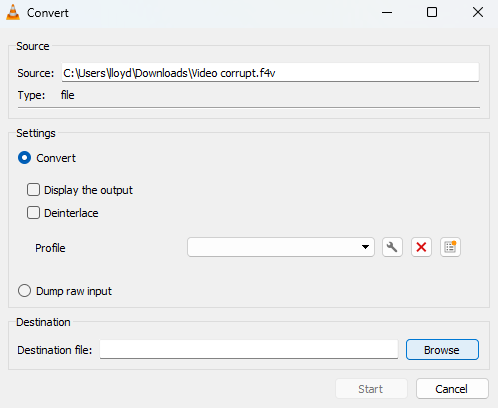Click the wrench icon to edit selected profile
The width and height of the screenshot is (498, 408).
(392, 247)
